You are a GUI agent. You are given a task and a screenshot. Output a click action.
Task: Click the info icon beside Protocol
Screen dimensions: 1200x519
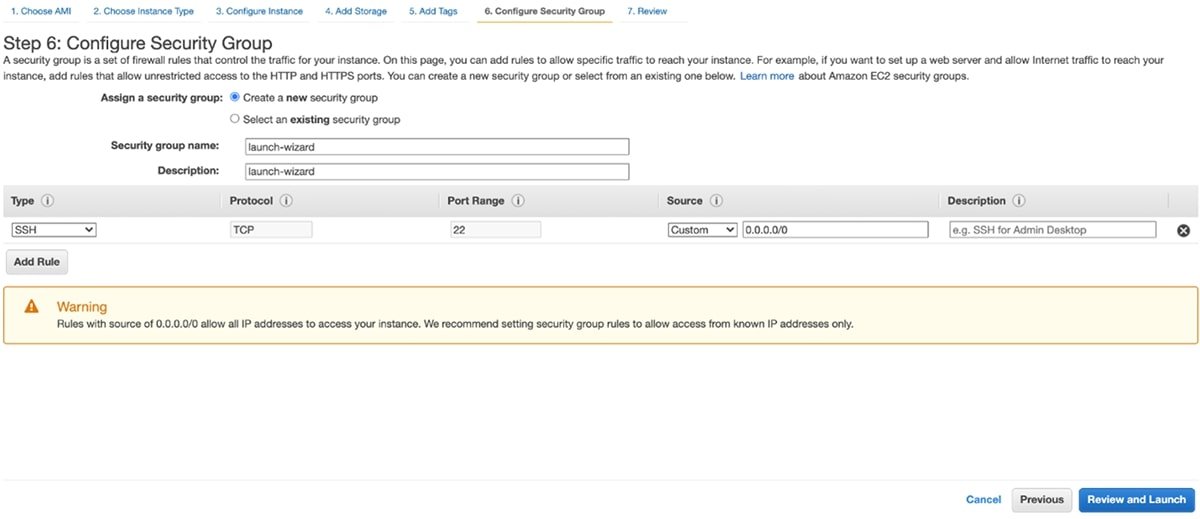pos(286,201)
